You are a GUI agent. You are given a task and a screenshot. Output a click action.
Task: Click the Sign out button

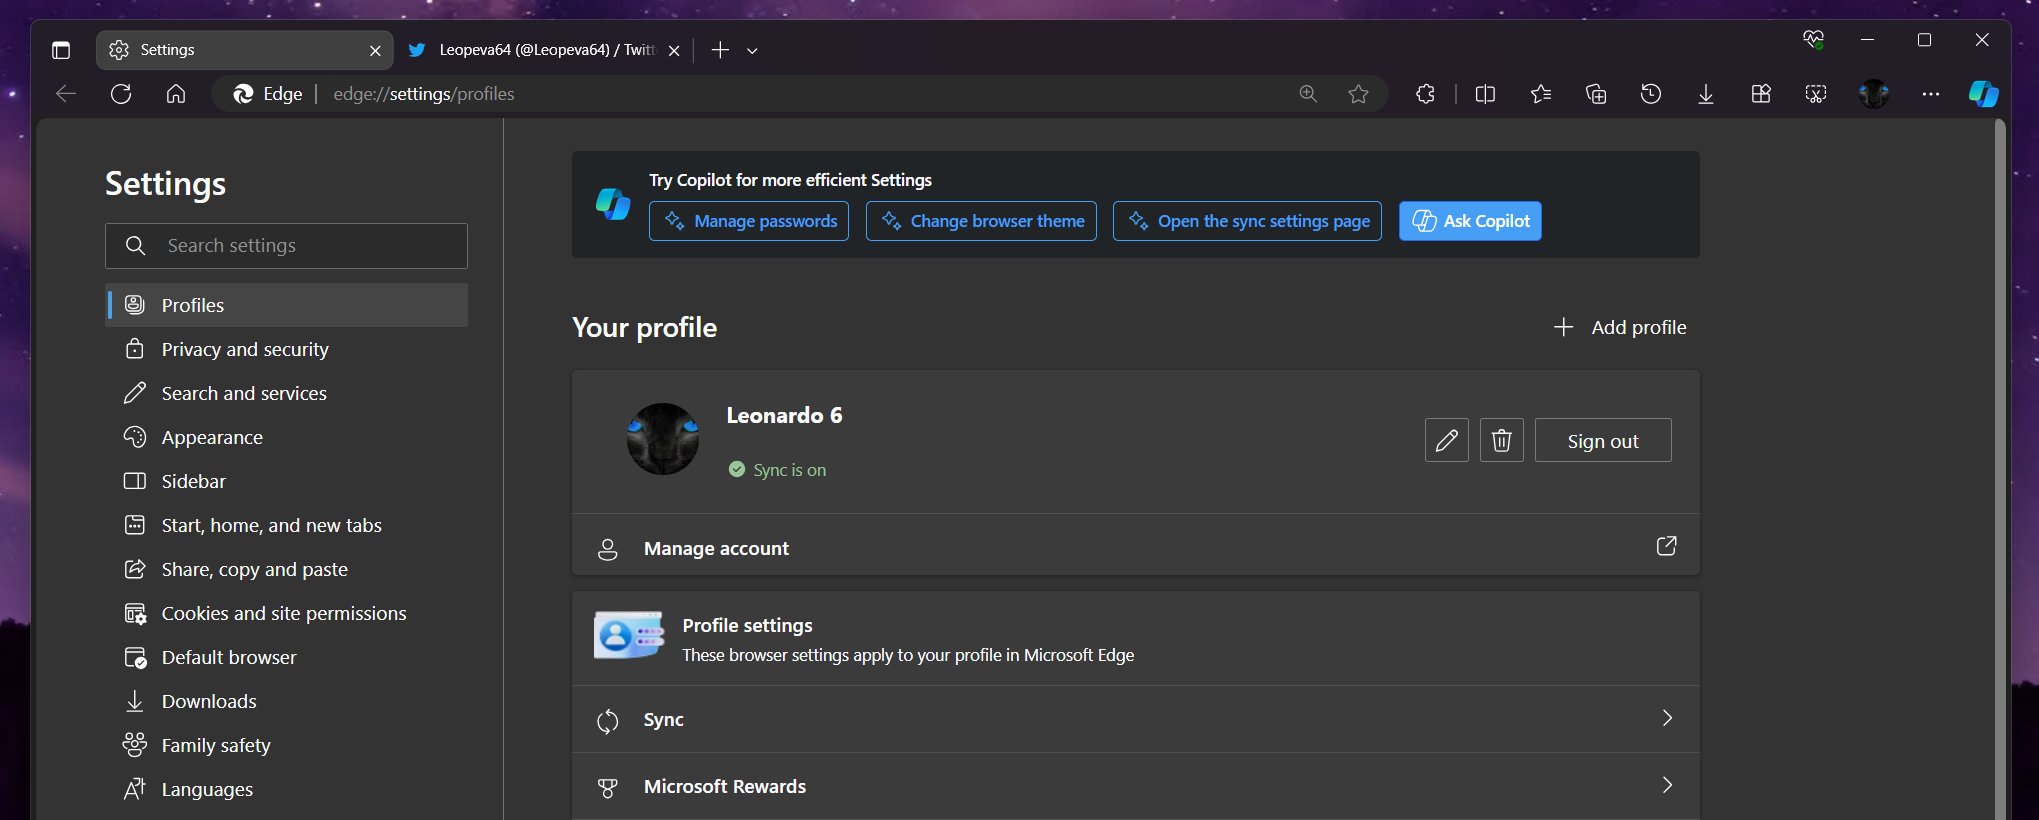(1602, 441)
